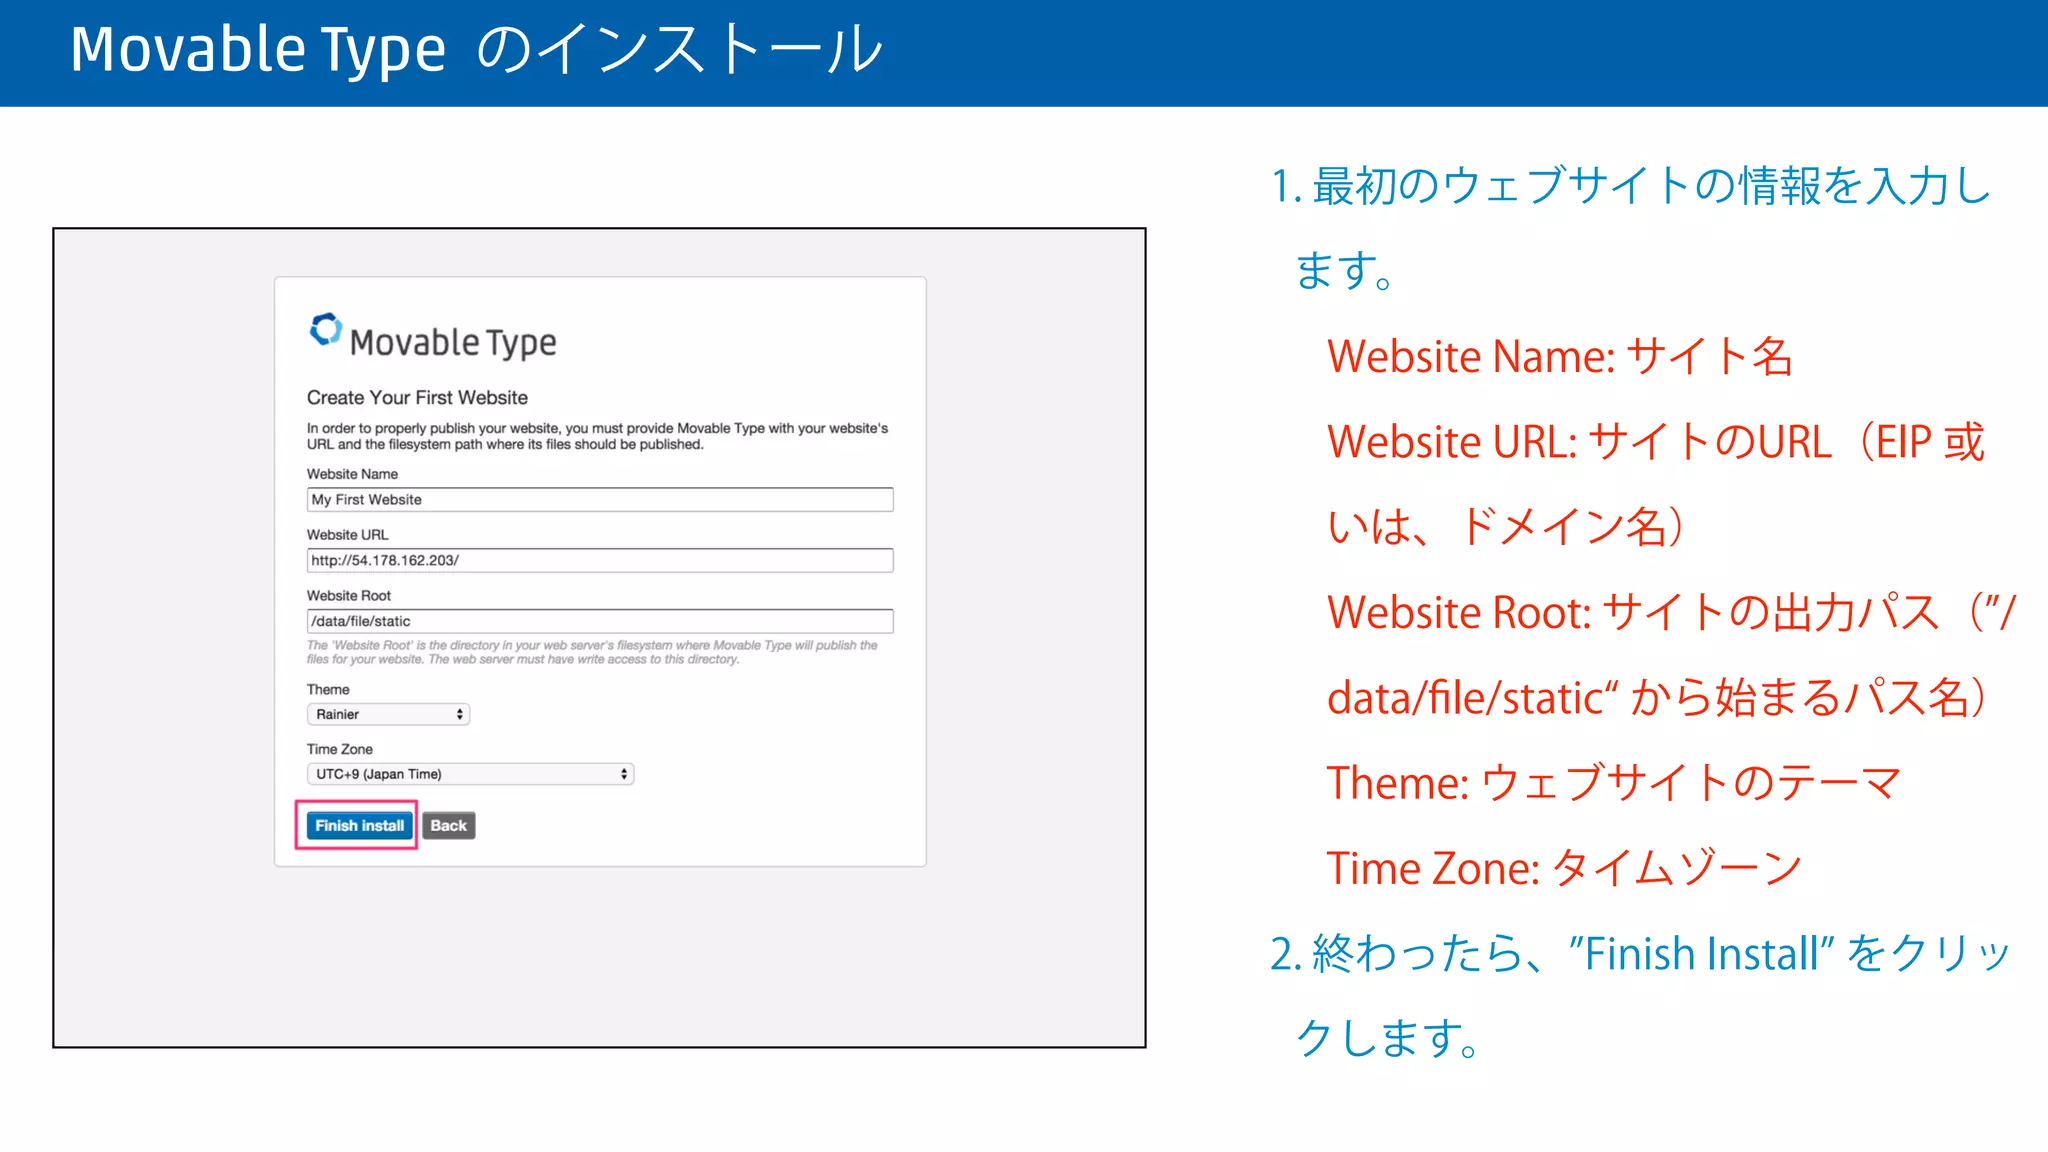Click the red 'Website Root: サイトの出力パス' line
Viewport: 2048px width, 1152px height.
tap(1671, 655)
